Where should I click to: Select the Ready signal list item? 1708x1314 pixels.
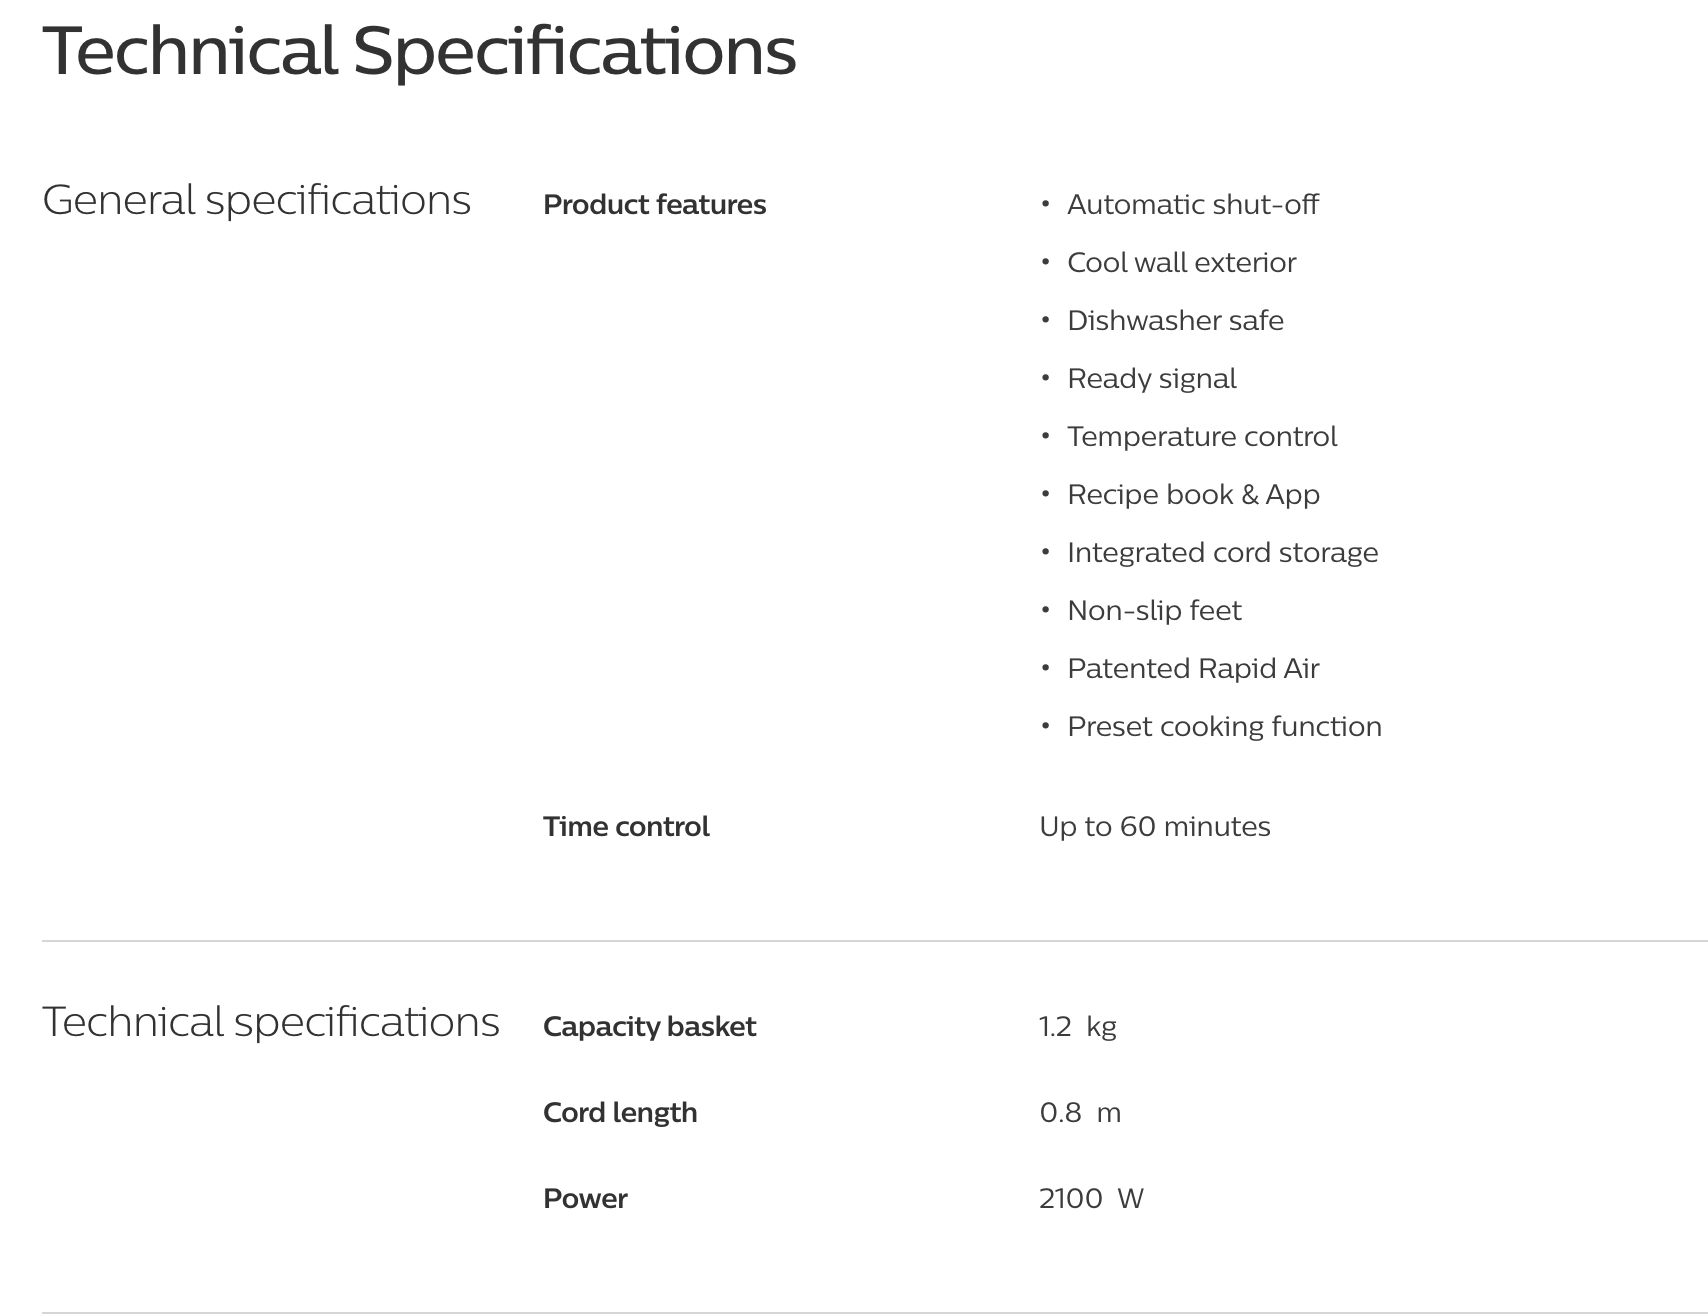1151,379
